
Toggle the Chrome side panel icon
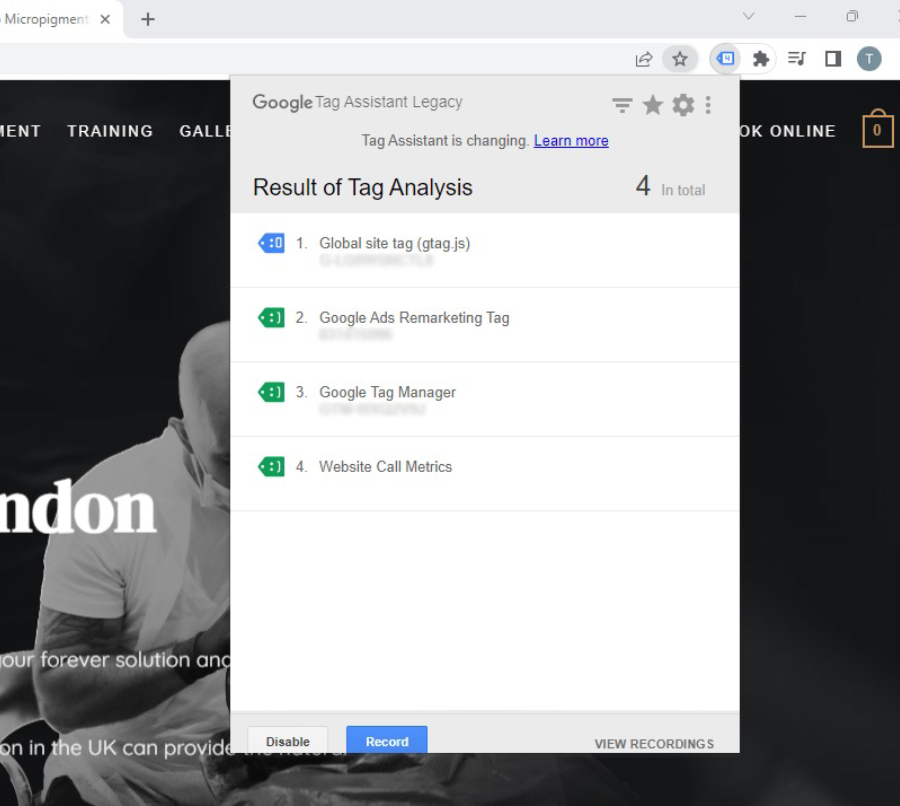833,59
